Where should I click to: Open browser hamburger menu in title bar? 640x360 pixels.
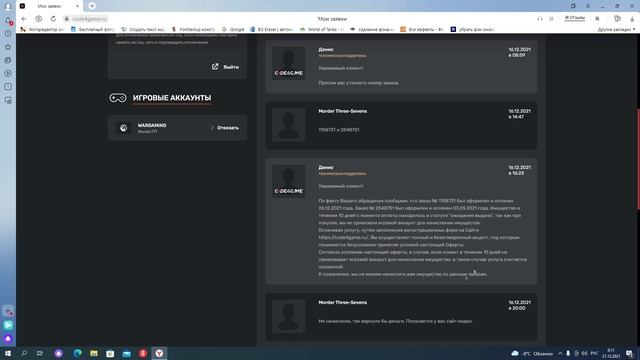click(588, 6)
